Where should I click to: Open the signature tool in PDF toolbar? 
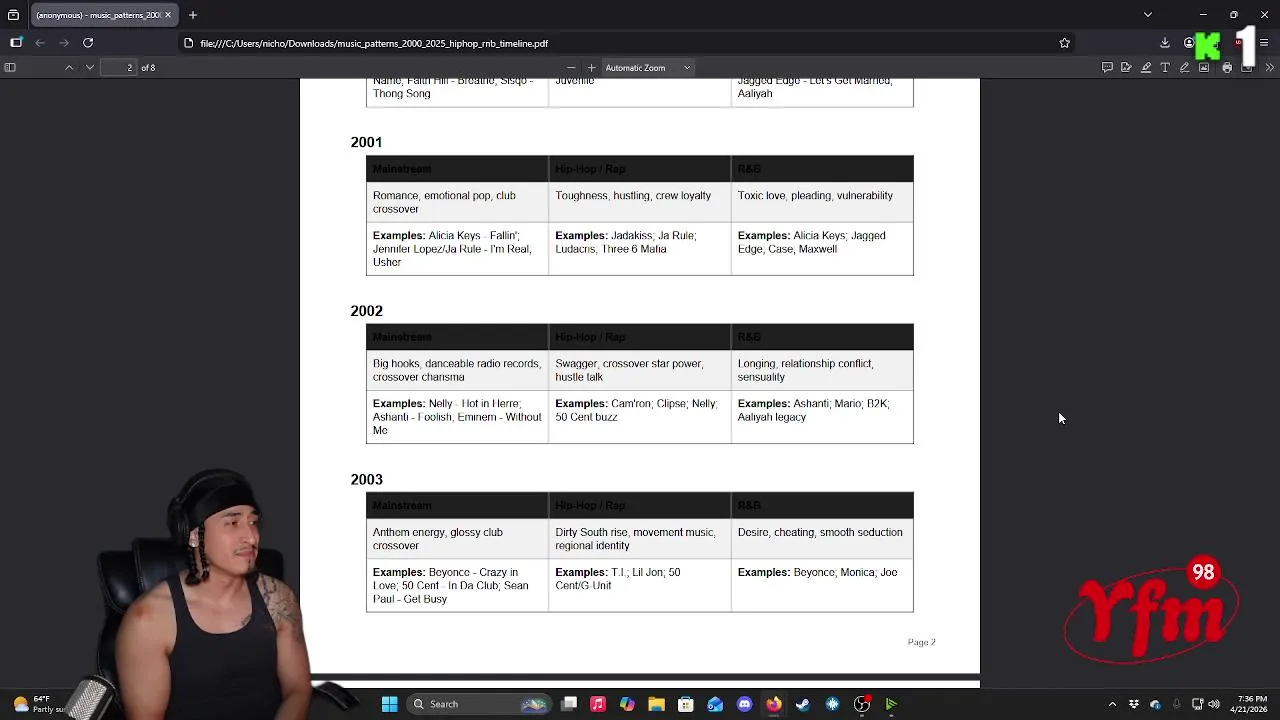(1126, 68)
